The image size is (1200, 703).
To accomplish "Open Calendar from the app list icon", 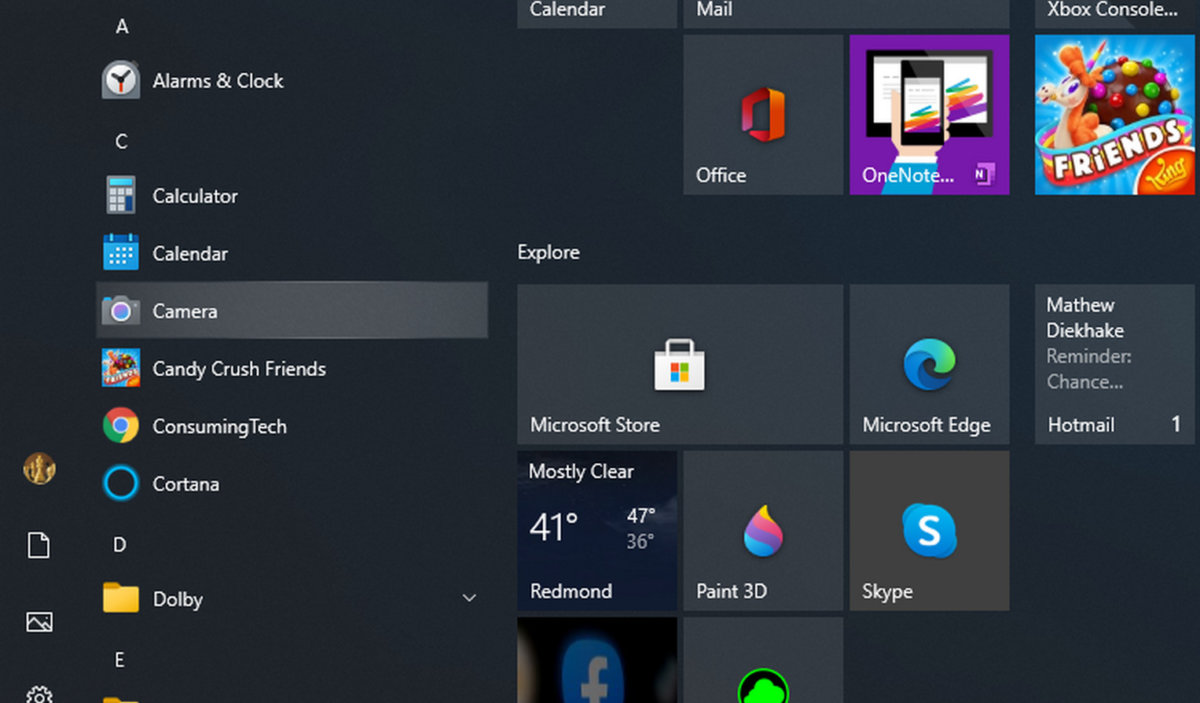I will (121, 252).
